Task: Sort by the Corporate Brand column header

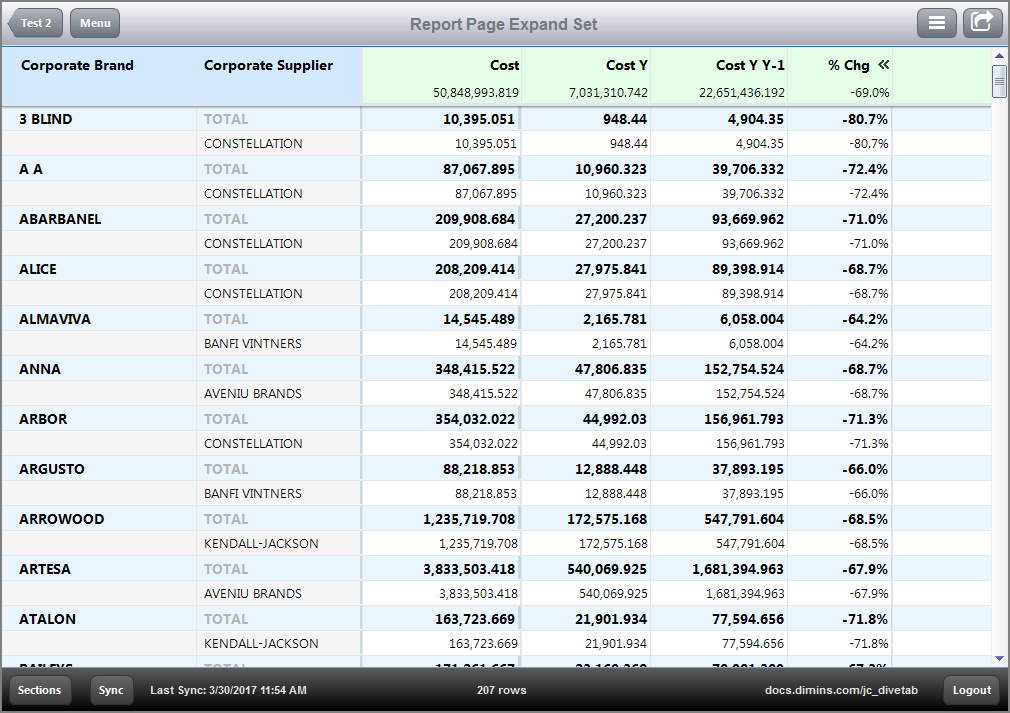Action: pyautogui.click(x=77, y=65)
